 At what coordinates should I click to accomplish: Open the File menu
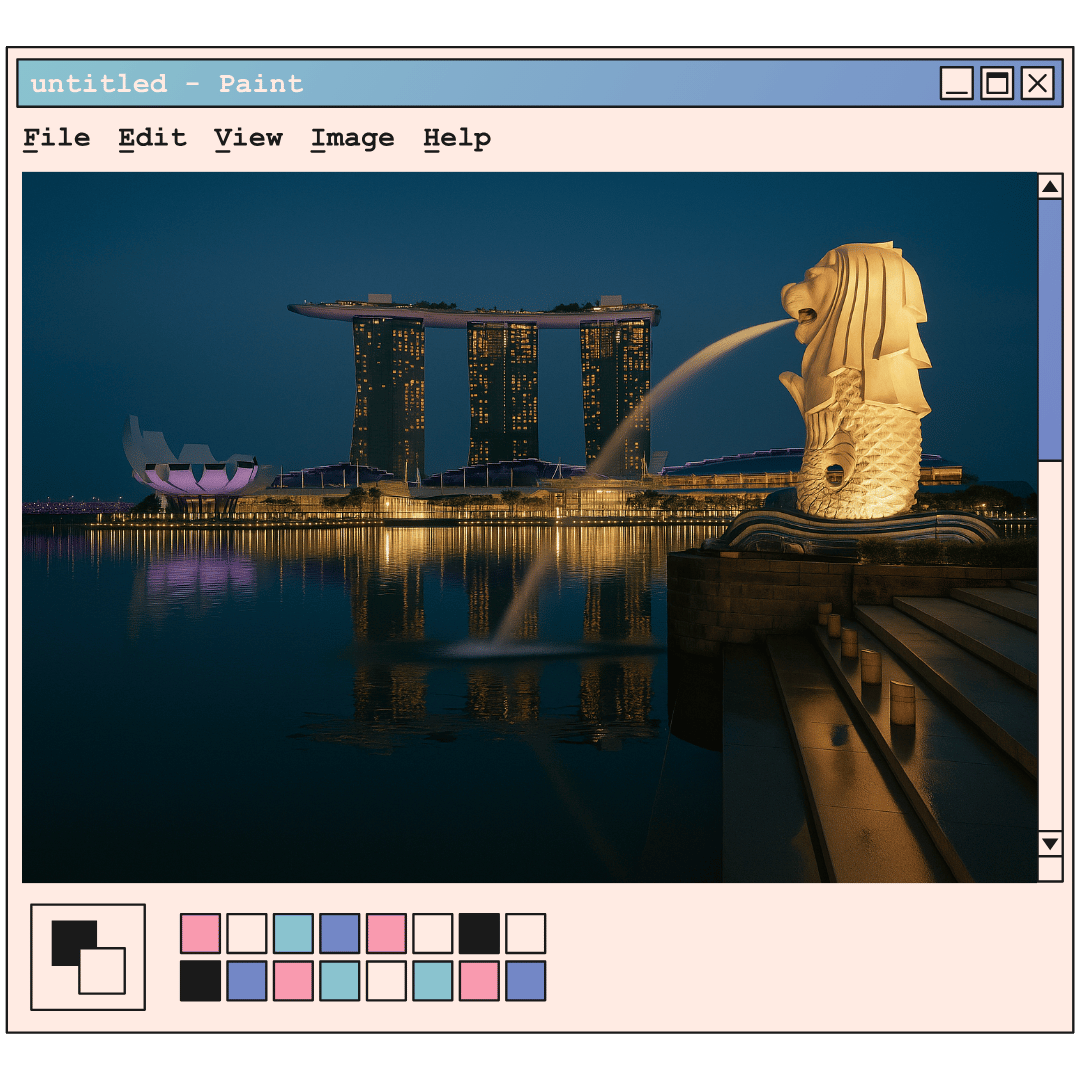point(56,138)
